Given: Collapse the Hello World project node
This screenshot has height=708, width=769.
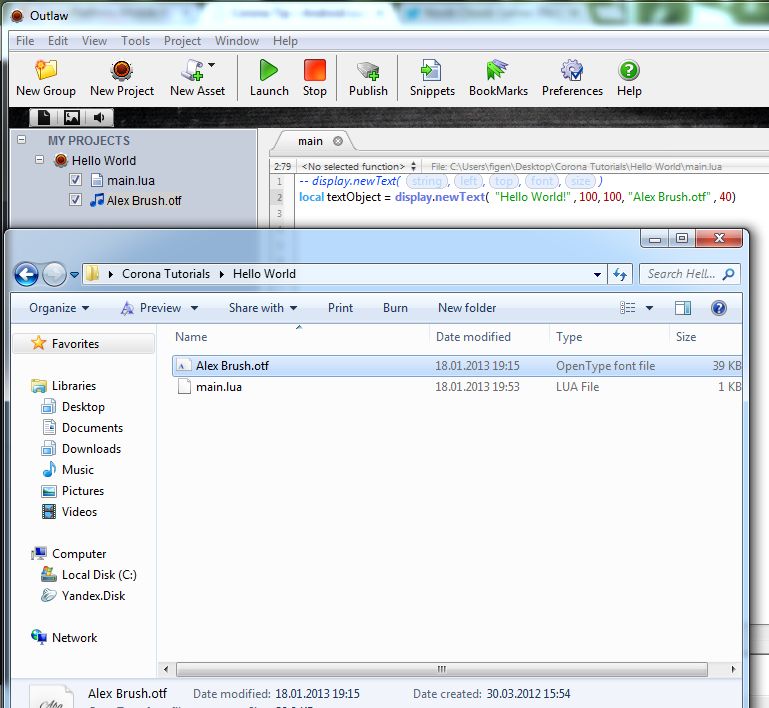Looking at the screenshot, I should point(39,160).
